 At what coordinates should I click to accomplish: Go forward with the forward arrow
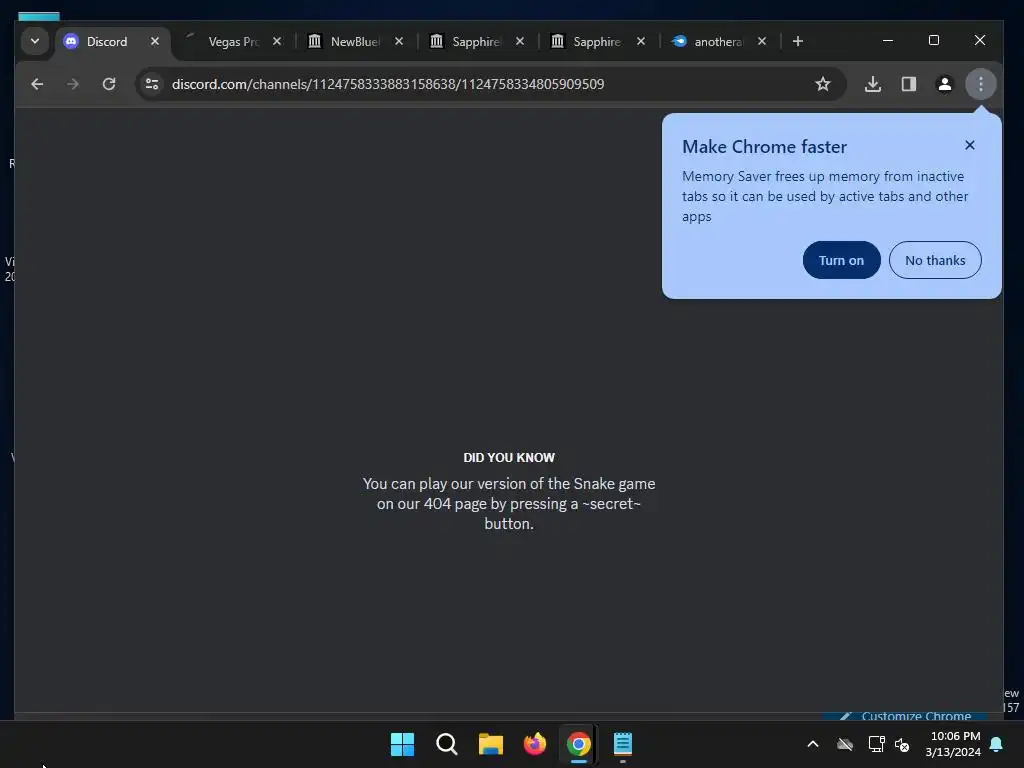coord(72,84)
